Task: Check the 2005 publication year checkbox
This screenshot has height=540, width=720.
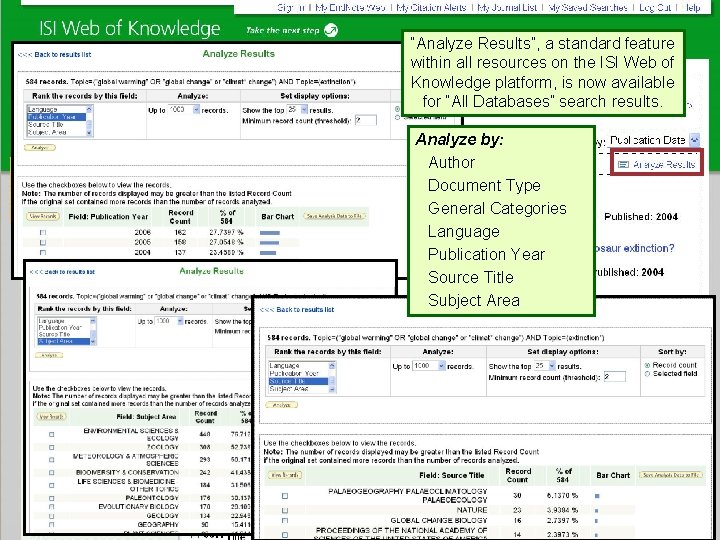Action: 43,242
